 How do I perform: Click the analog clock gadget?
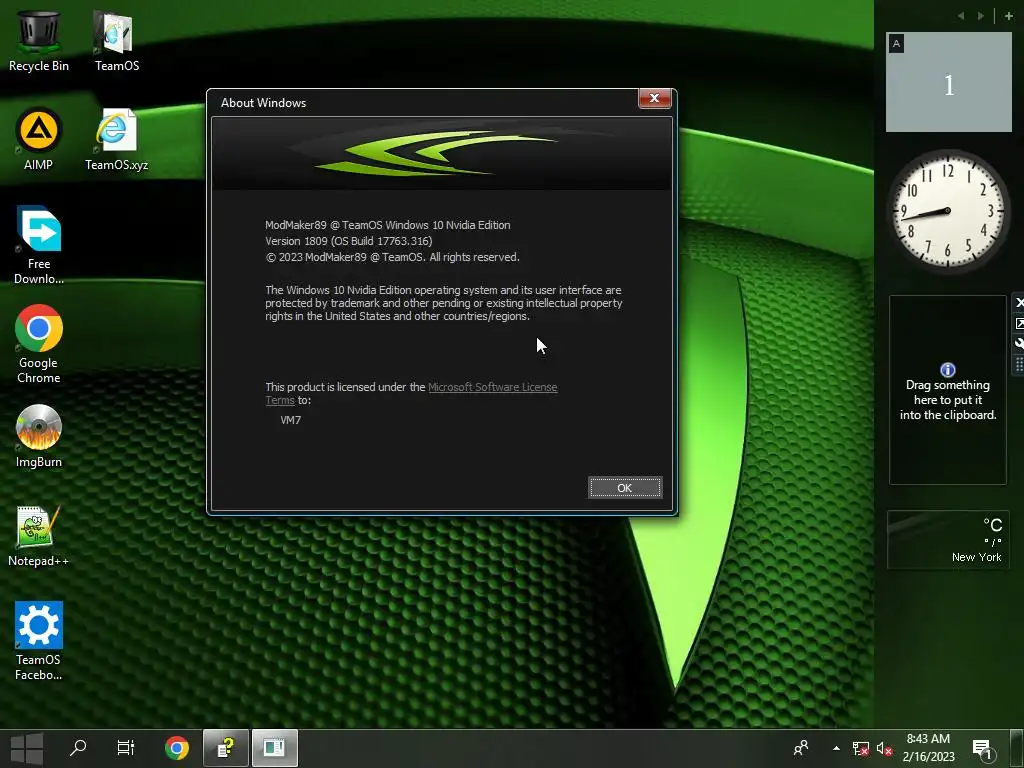[x=948, y=210]
